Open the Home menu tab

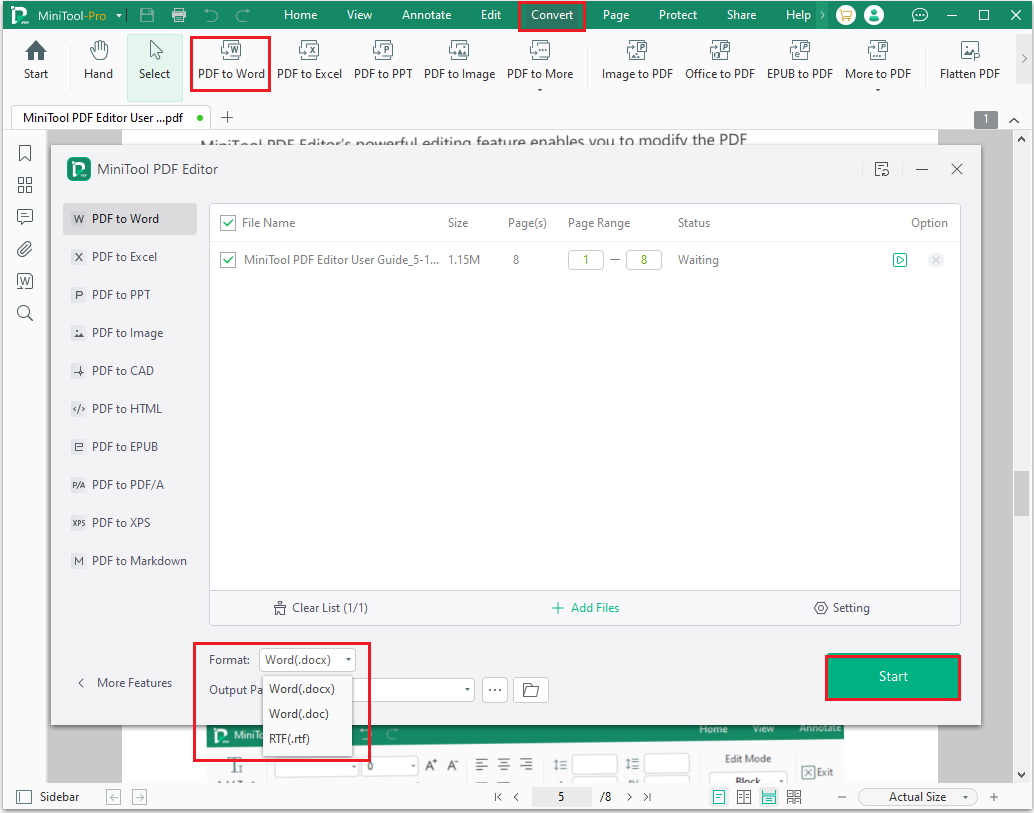(301, 15)
